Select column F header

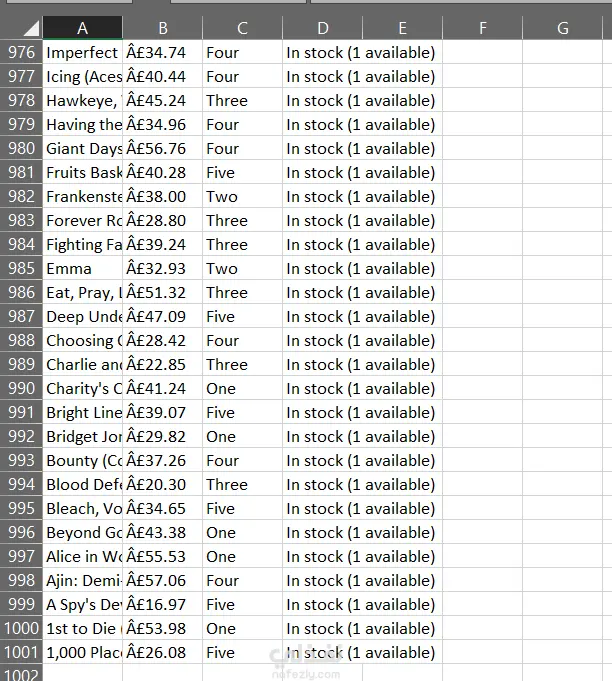(x=483, y=28)
